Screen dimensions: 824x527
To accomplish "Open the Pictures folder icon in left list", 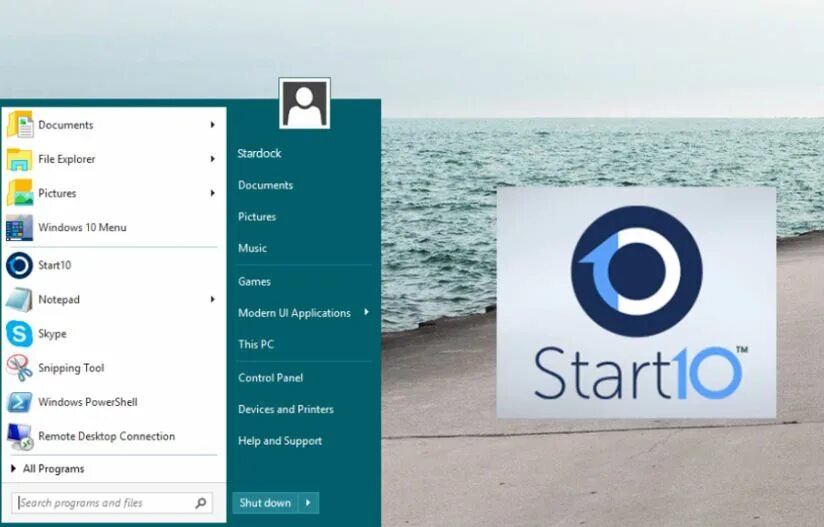I will 19,193.
